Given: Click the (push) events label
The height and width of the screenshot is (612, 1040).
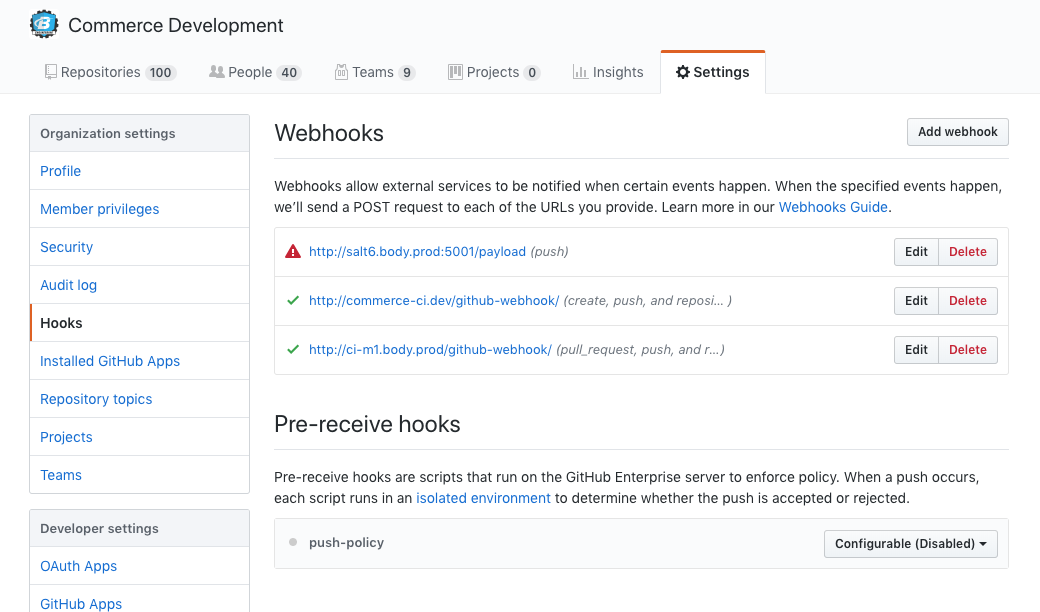Looking at the screenshot, I should pyautogui.click(x=549, y=251).
